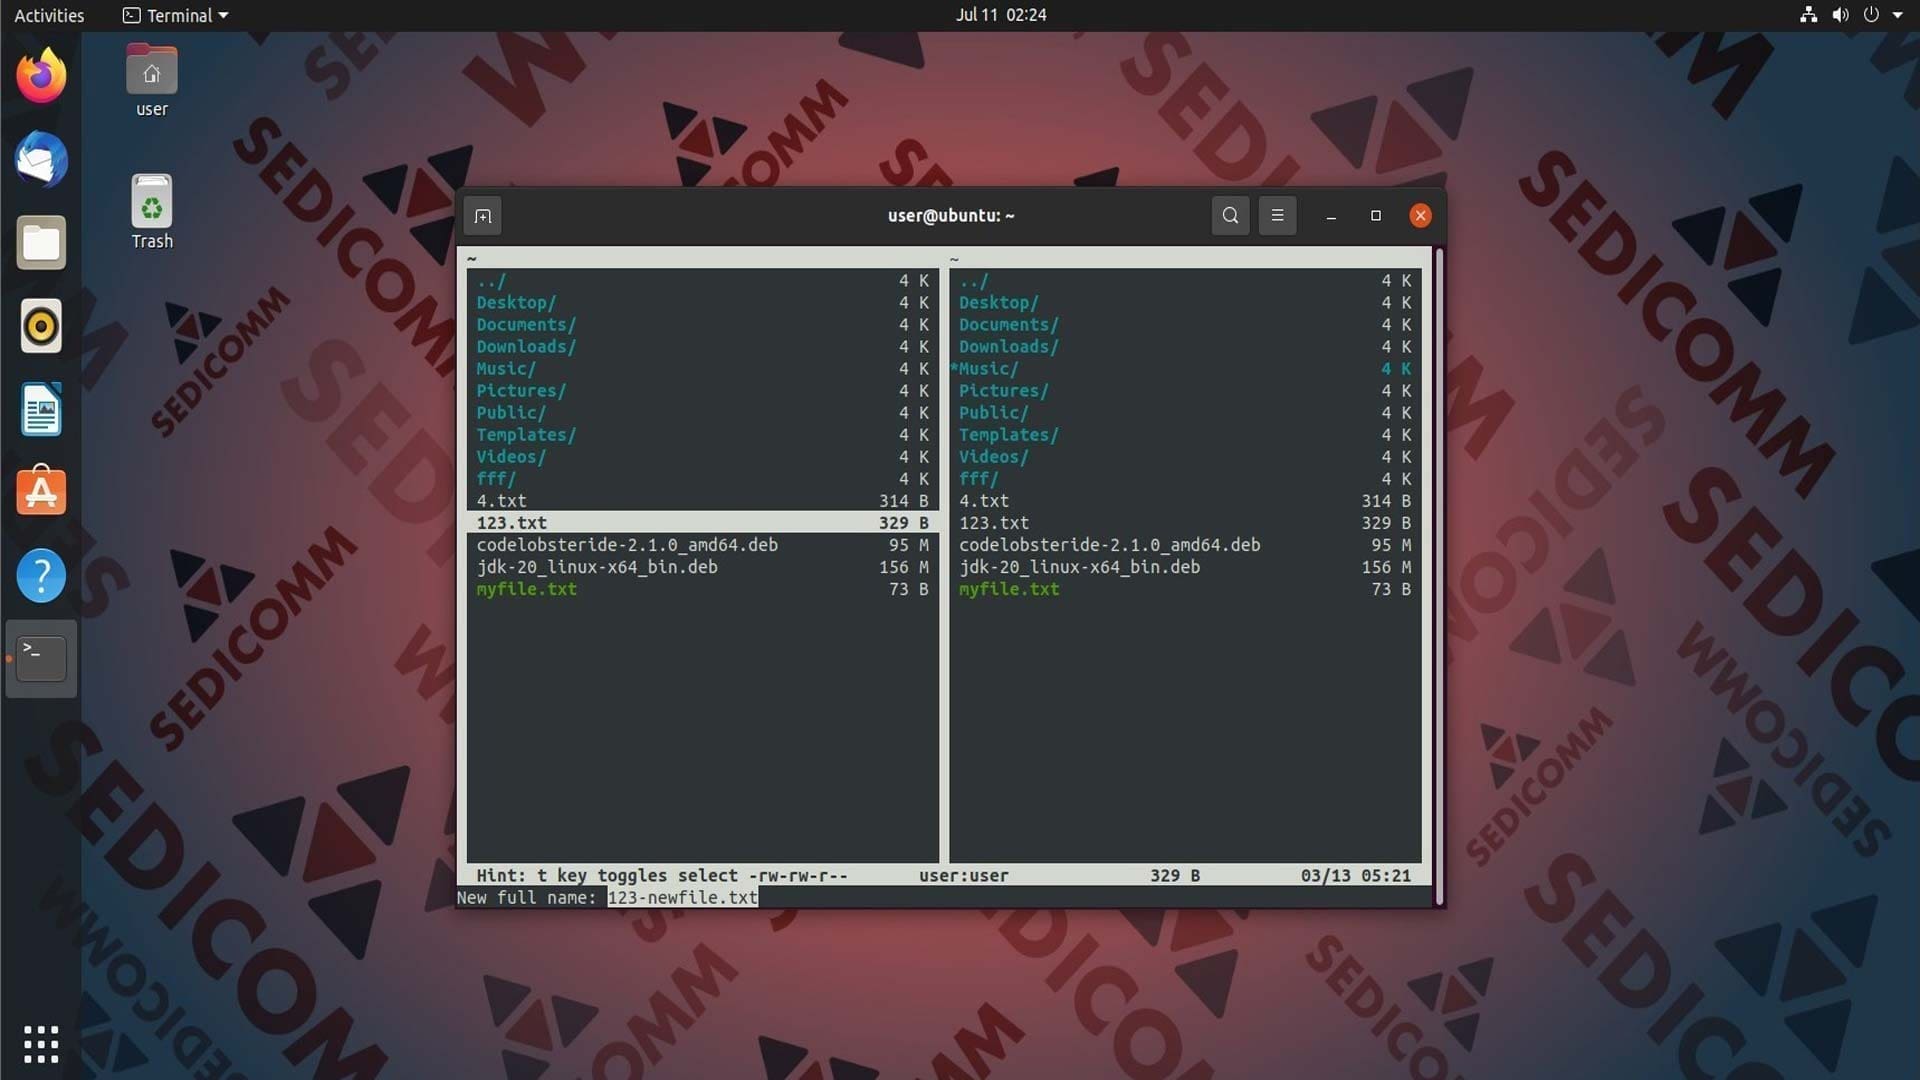Click the user@ubuntu: ~ window title

click(951, 216)
